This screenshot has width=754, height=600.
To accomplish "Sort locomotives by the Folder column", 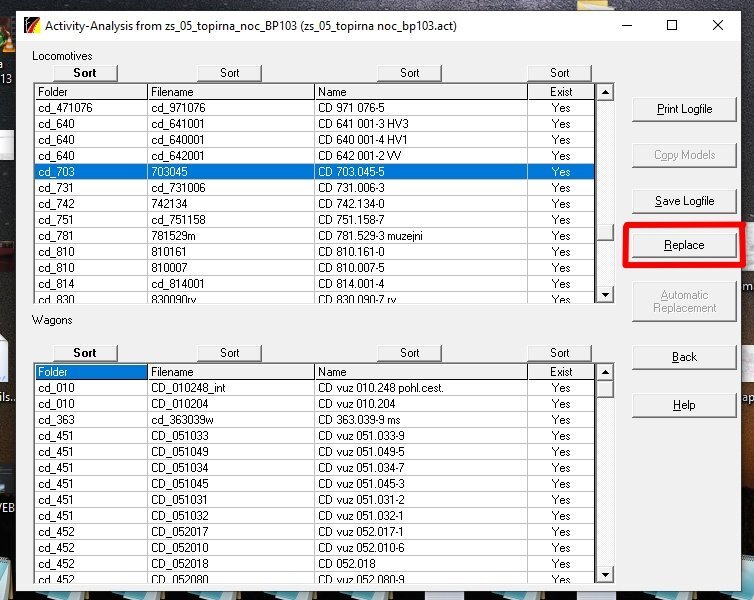I will pyautogui.click(x=85, y=73).
